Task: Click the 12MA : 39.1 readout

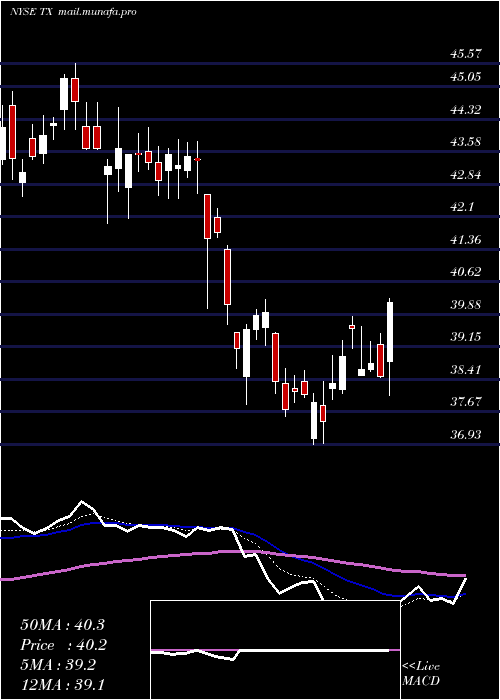Action: (x=62, y=684)
